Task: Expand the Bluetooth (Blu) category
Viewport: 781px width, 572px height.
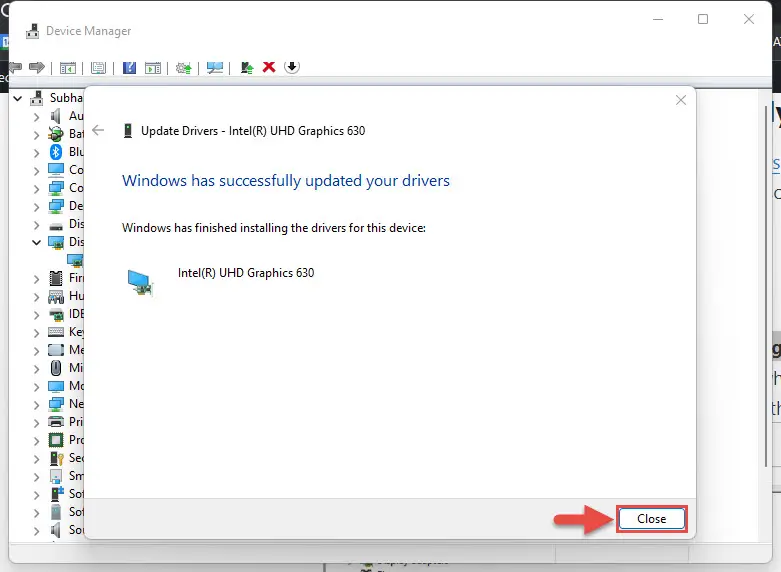Action: click(36, 152)
